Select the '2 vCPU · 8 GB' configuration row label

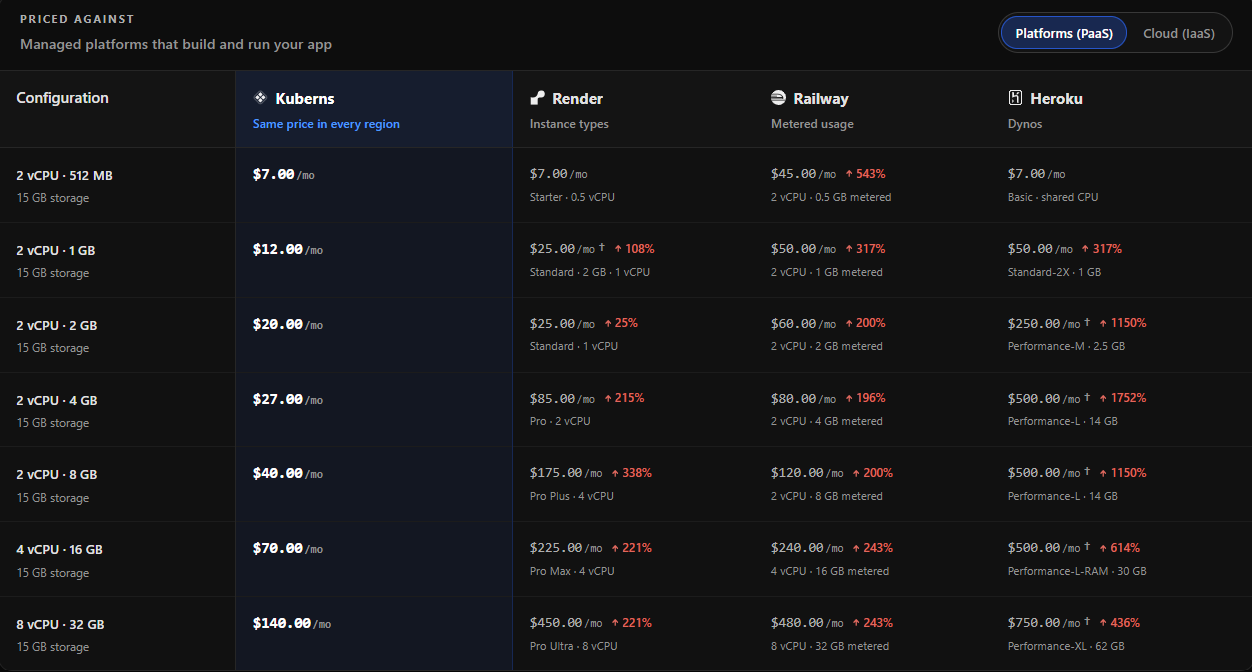[x=57, y=475]
